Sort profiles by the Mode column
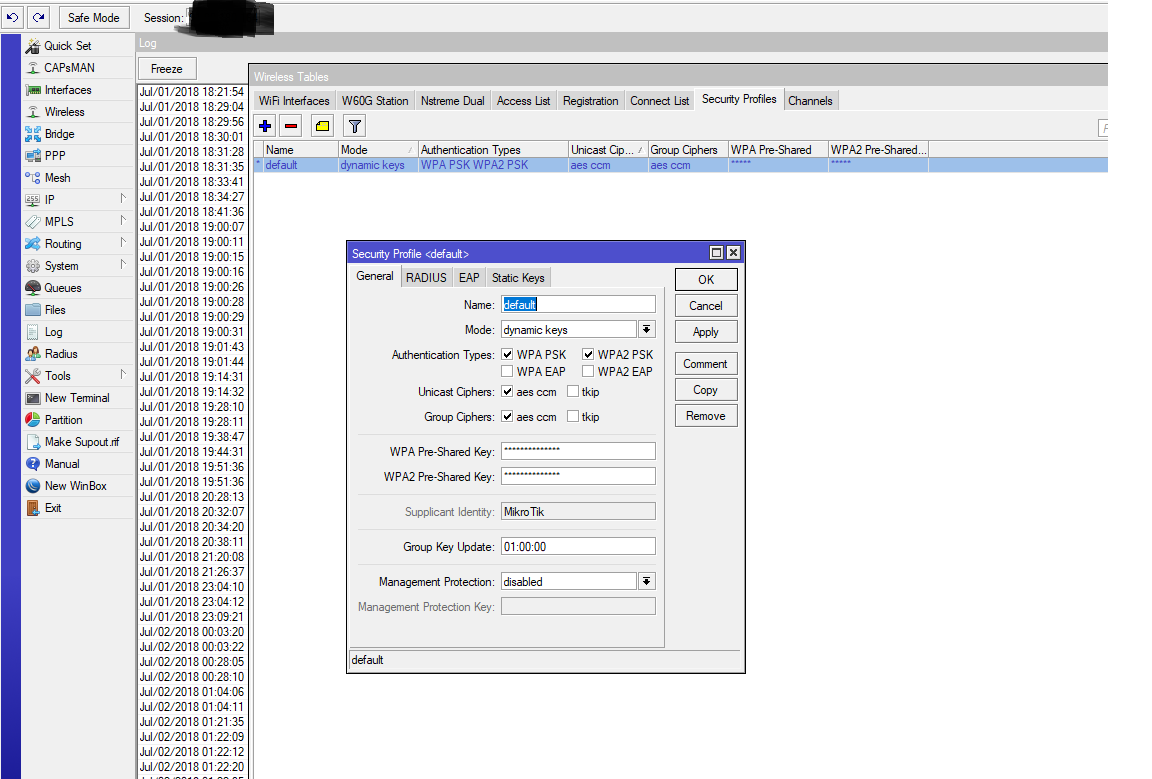 click(375, 149)
